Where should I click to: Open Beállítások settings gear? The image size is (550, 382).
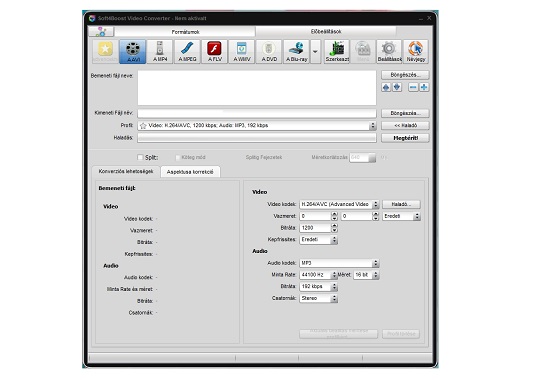point(389,52)
